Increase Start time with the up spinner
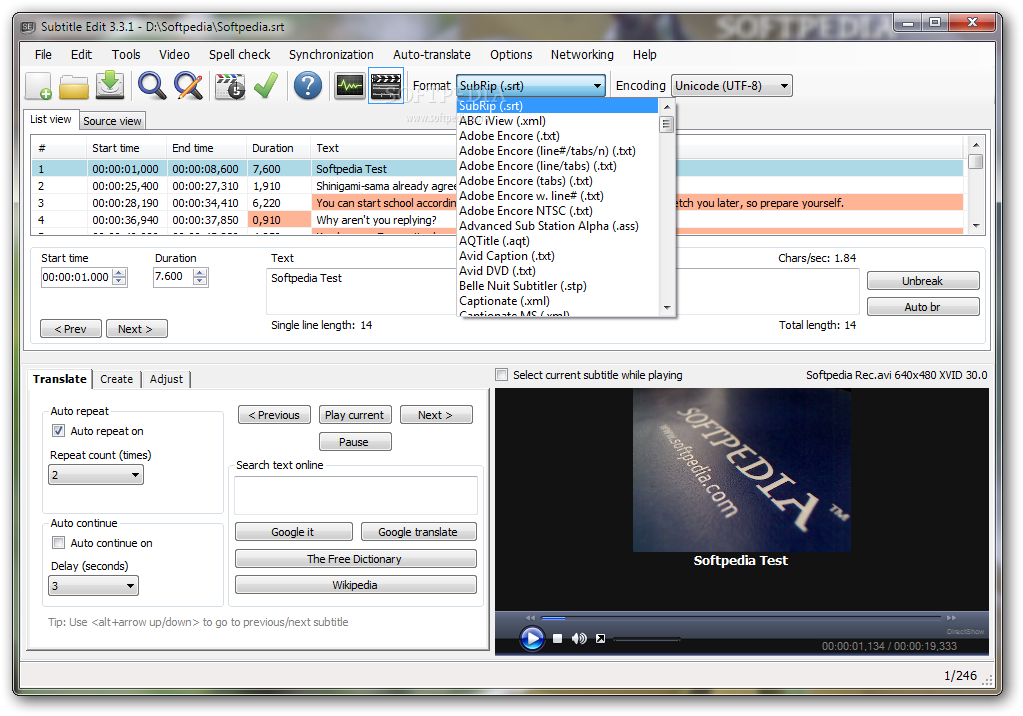Screen dimensions: 1023x716 click(x=119, y=273)
